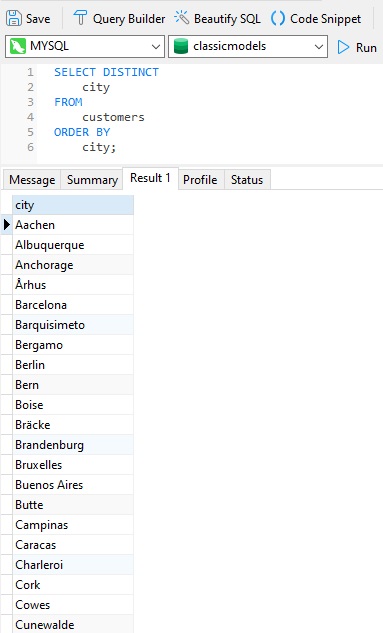
Task: Switch to the Profile tab
Action: point(200,180)
